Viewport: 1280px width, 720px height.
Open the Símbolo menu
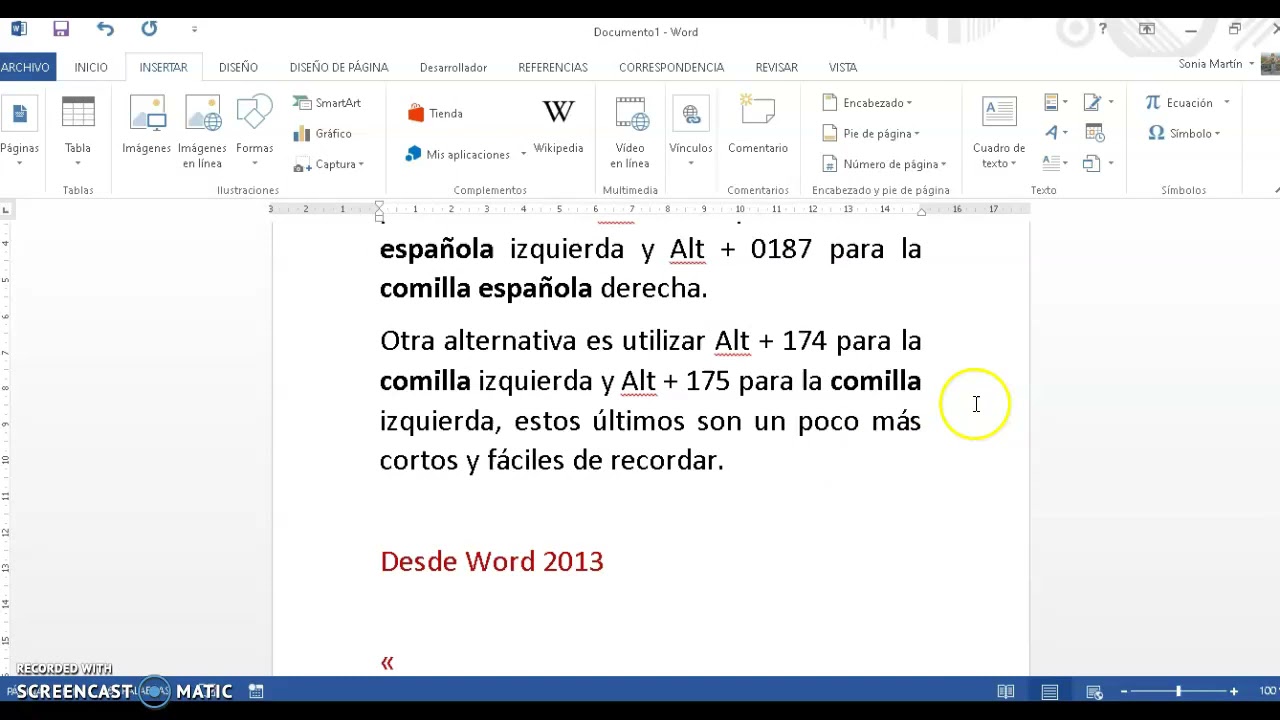point(1185,133)
